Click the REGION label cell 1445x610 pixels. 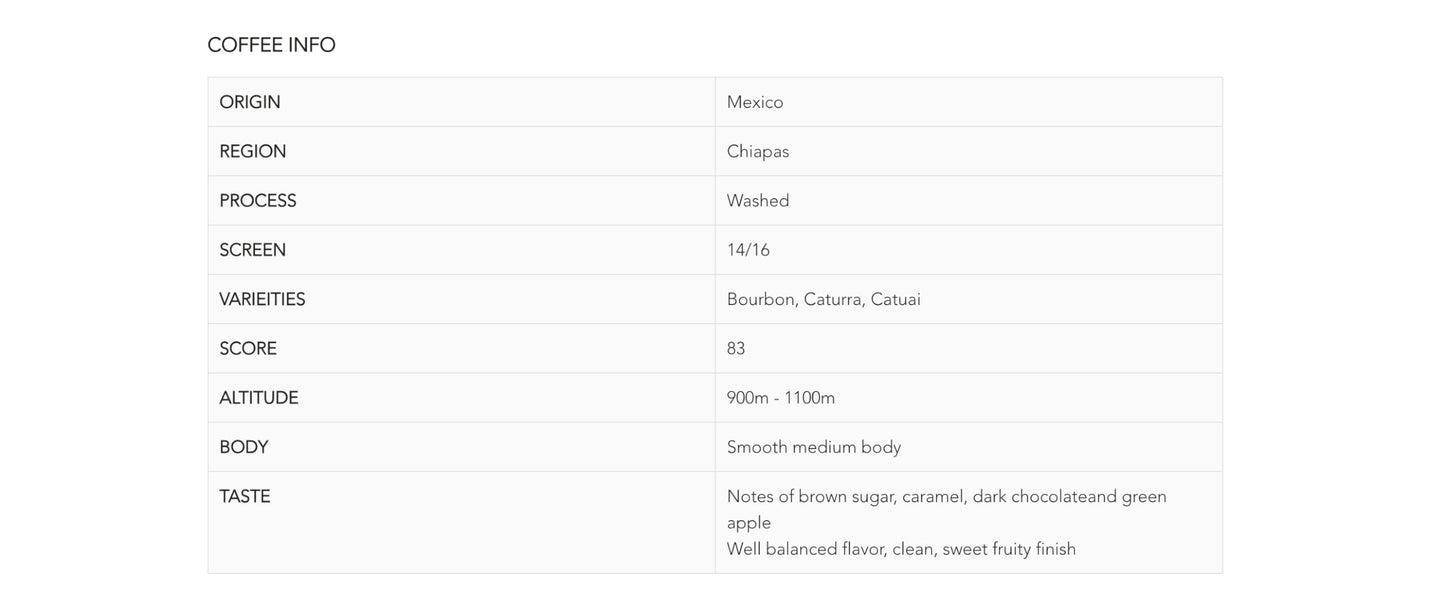click(x=253, y=151)
